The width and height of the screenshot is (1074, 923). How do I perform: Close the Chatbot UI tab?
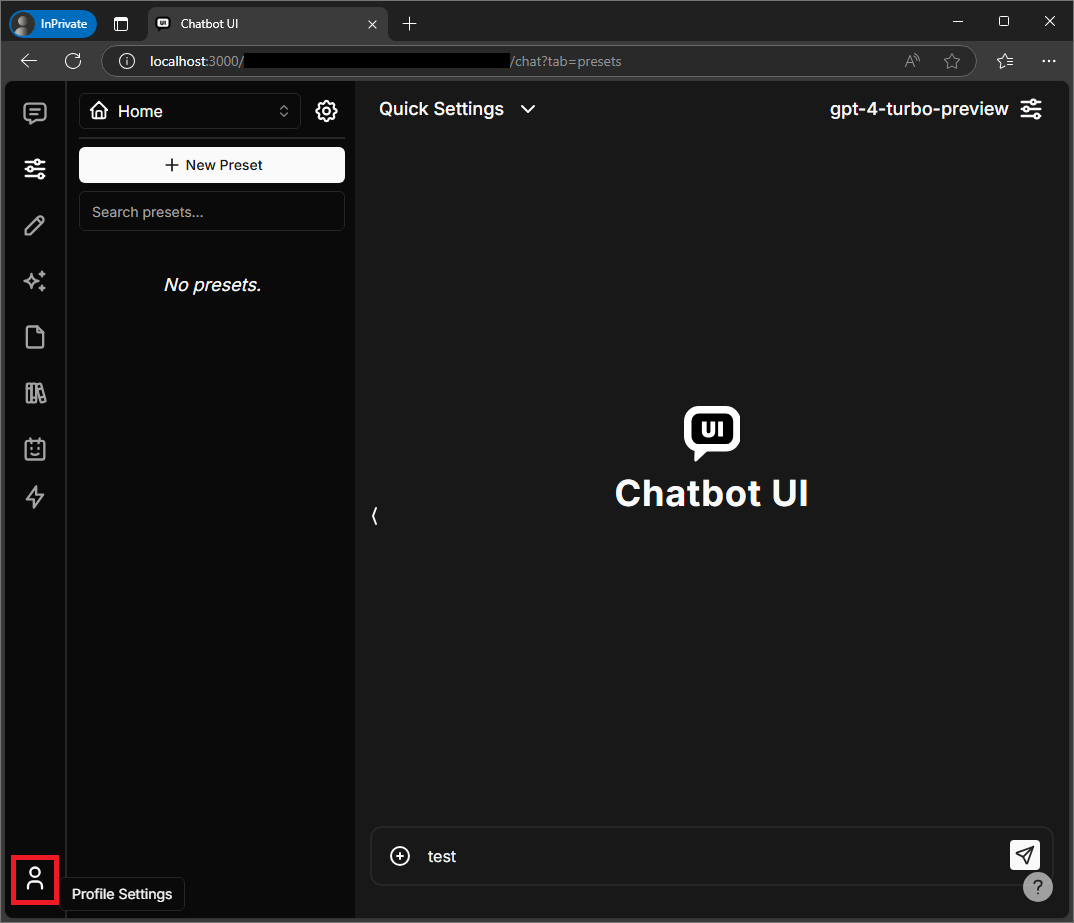coord(372,24)
